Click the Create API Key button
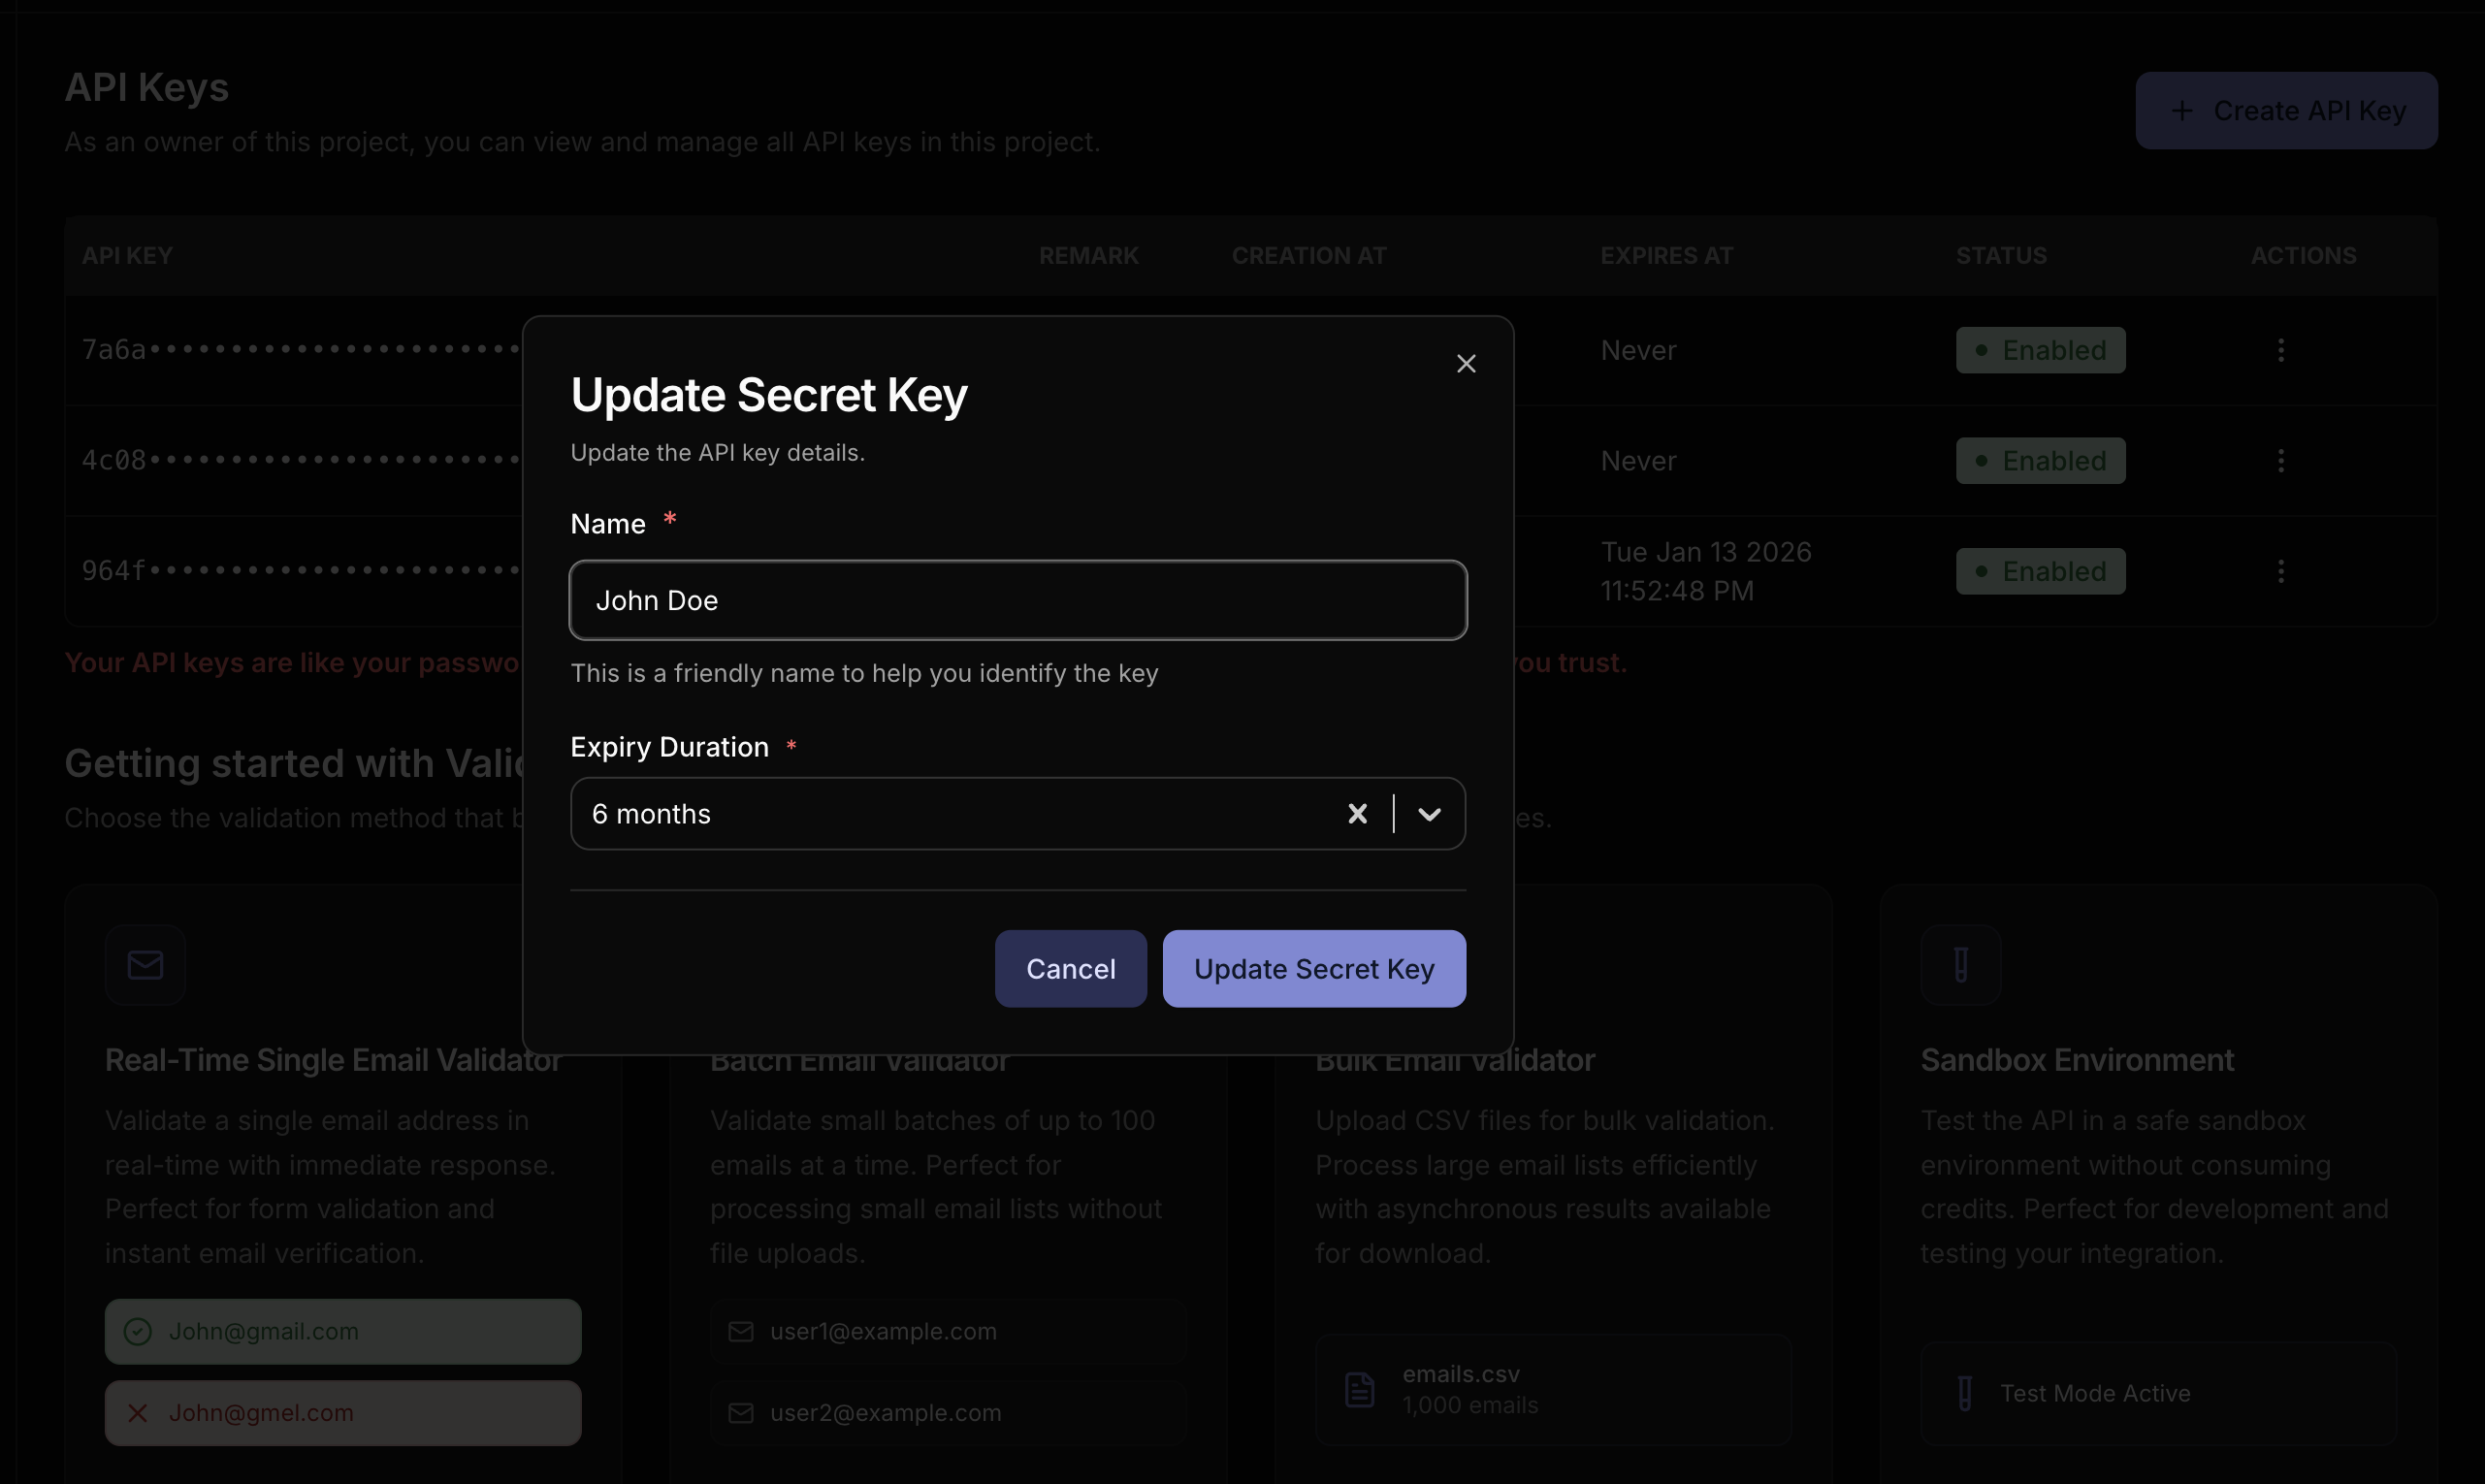The width and height of the screenshot is (2485, 1484). pyautogui.click(x=2286, y=110)
